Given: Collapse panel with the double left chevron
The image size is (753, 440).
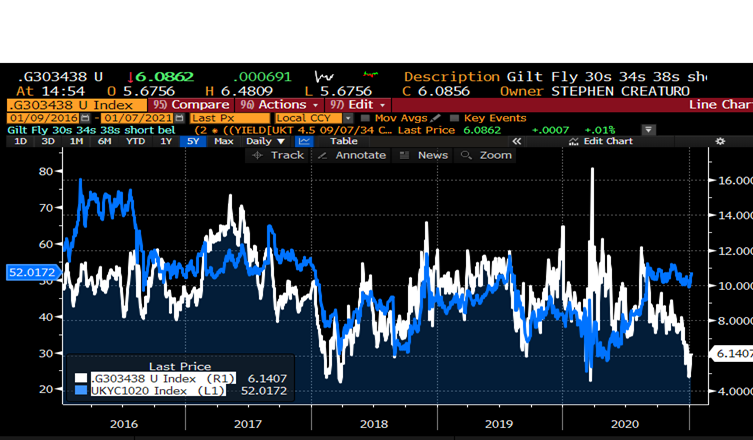Looking at the screenshot, I should click(517, 141).
